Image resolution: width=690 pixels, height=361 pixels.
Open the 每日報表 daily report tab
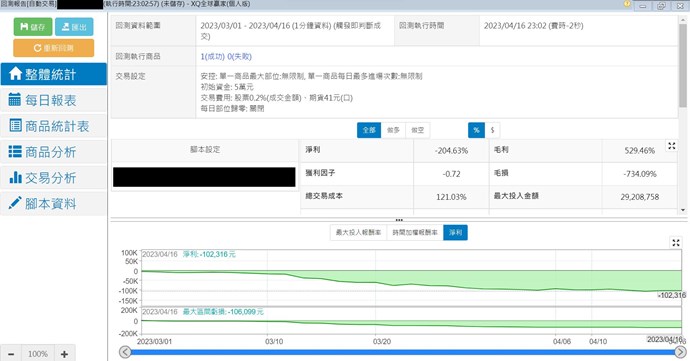point(53,100)
